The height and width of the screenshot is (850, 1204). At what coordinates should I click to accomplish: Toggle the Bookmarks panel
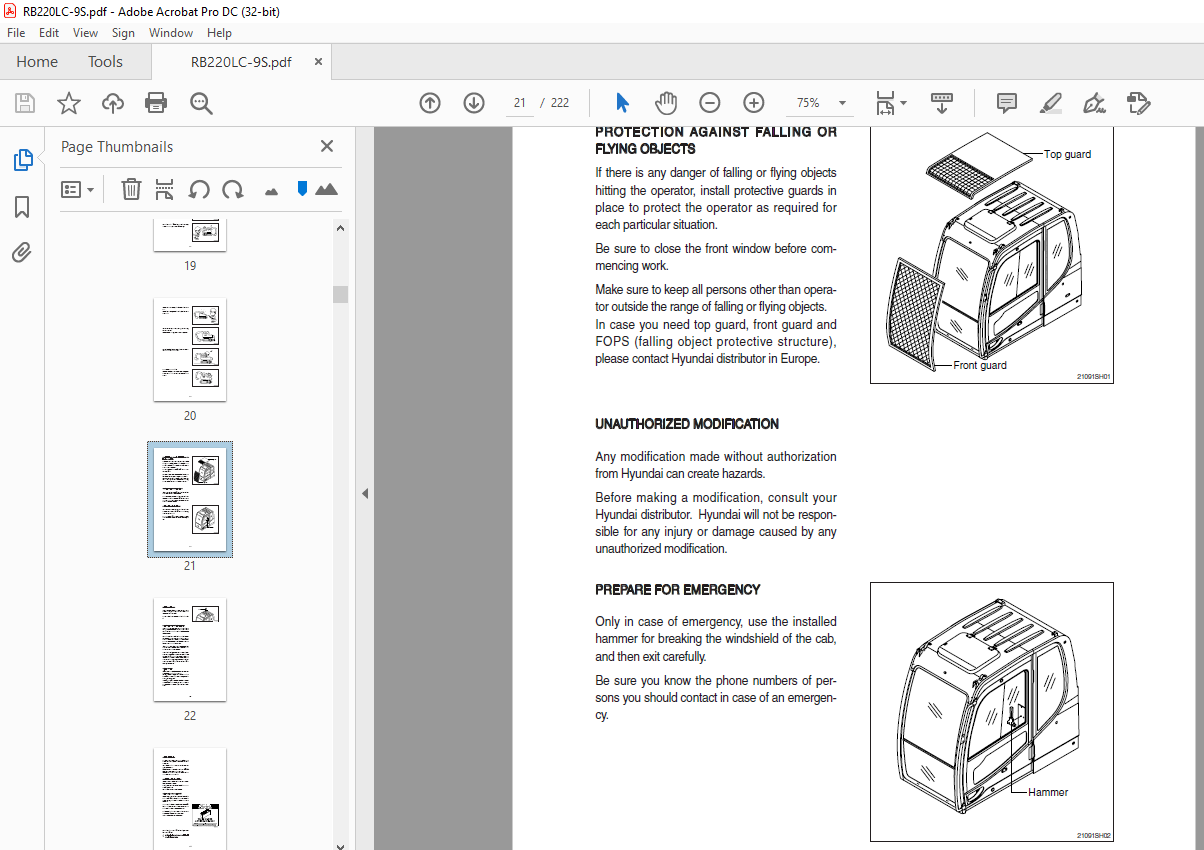coord(22,207)
